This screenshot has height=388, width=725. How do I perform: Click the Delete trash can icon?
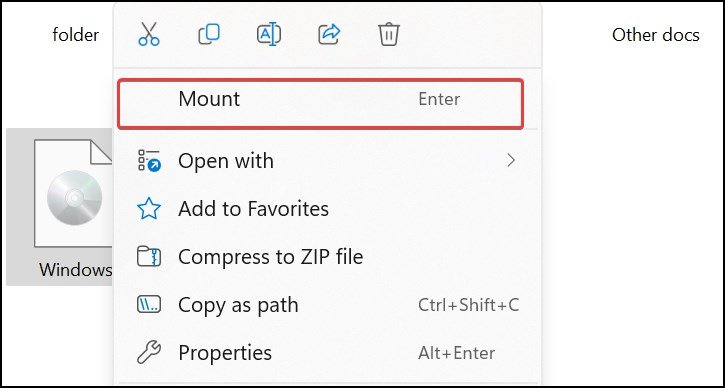click(x=389, y=35)
